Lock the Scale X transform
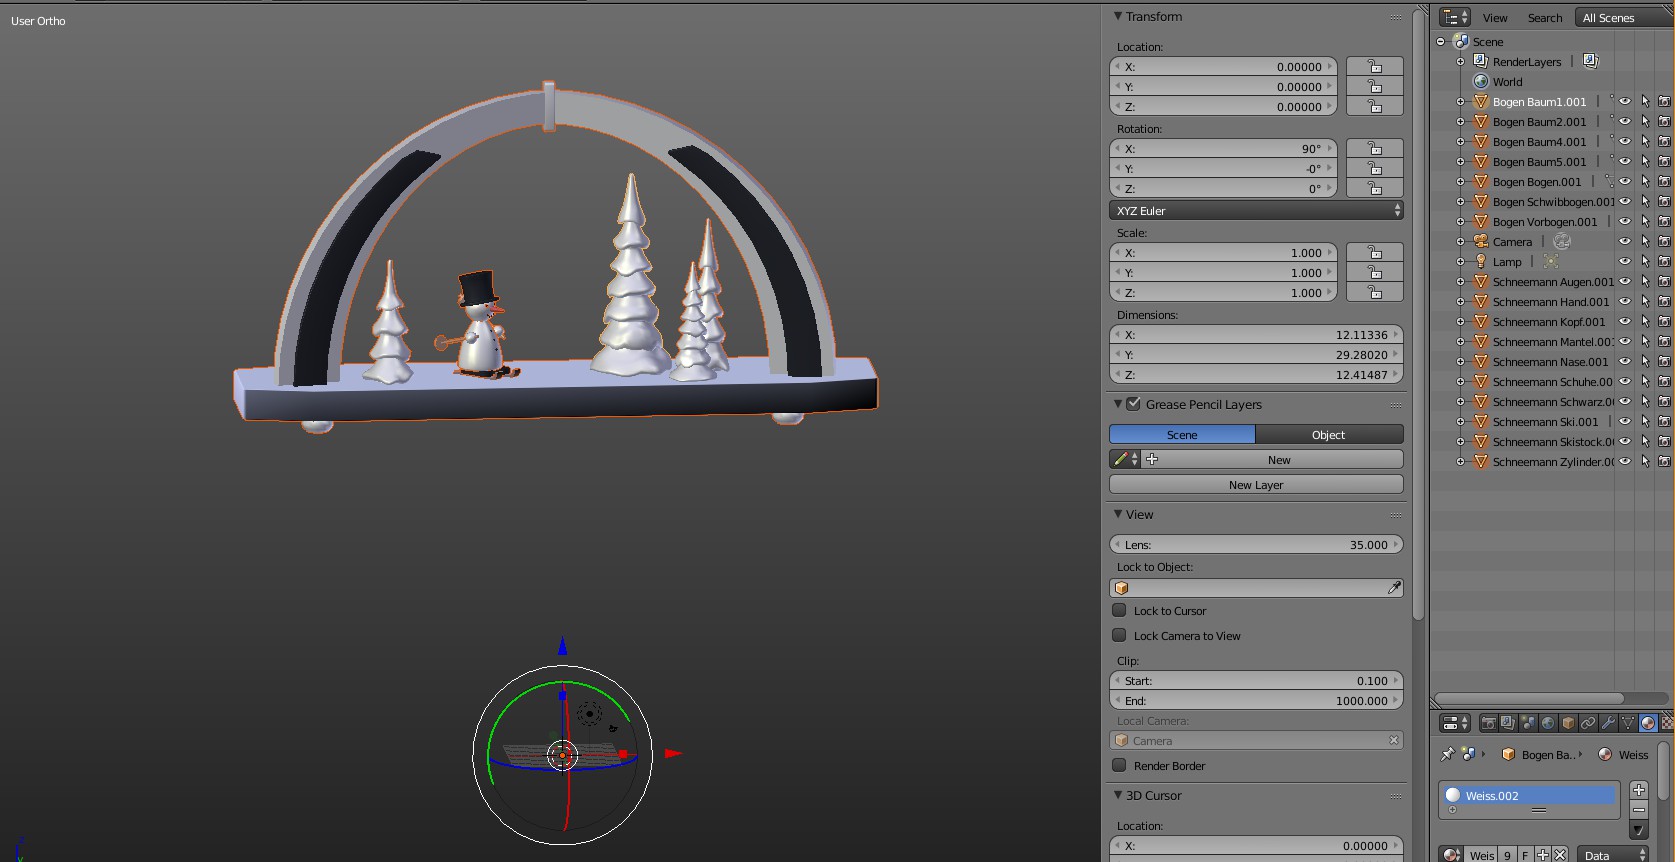The height and width of the screenshot is (862, 1675). 1375,253
